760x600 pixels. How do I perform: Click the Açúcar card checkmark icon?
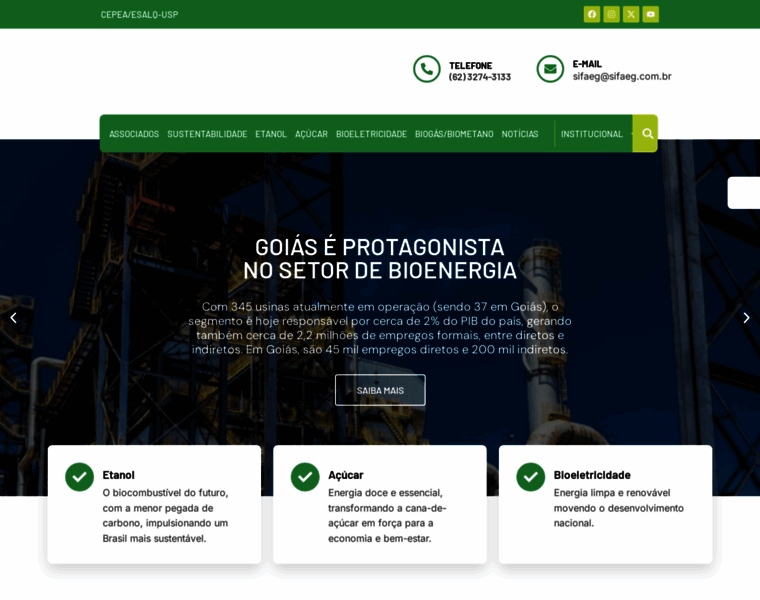click(x=305, y=477)
